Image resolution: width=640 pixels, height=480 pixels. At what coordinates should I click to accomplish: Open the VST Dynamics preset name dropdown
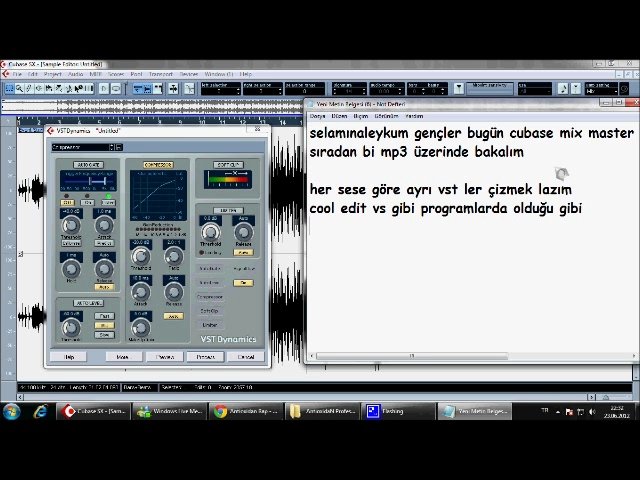tap(81, 147)
